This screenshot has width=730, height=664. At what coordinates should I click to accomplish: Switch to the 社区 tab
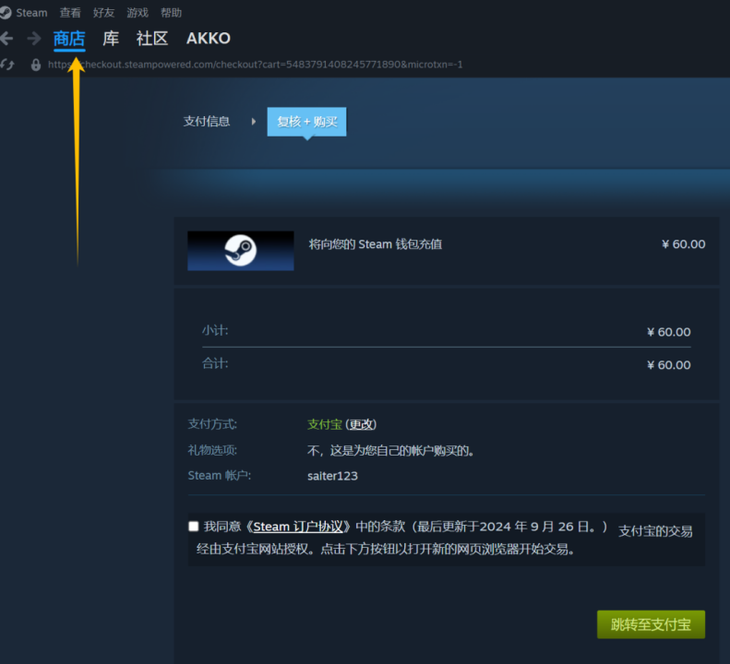(152, 38)
